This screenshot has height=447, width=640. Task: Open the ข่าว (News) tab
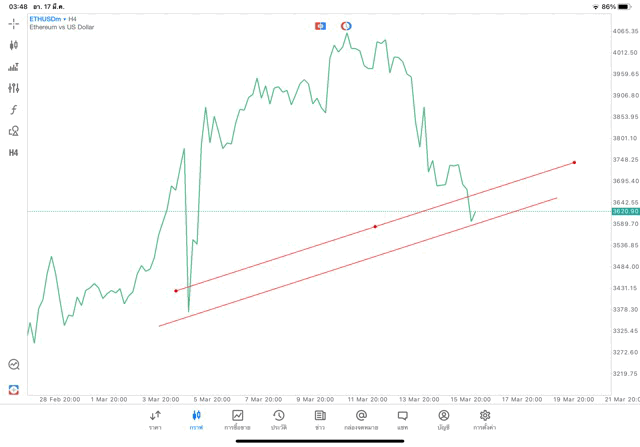[x=320, y=420]
